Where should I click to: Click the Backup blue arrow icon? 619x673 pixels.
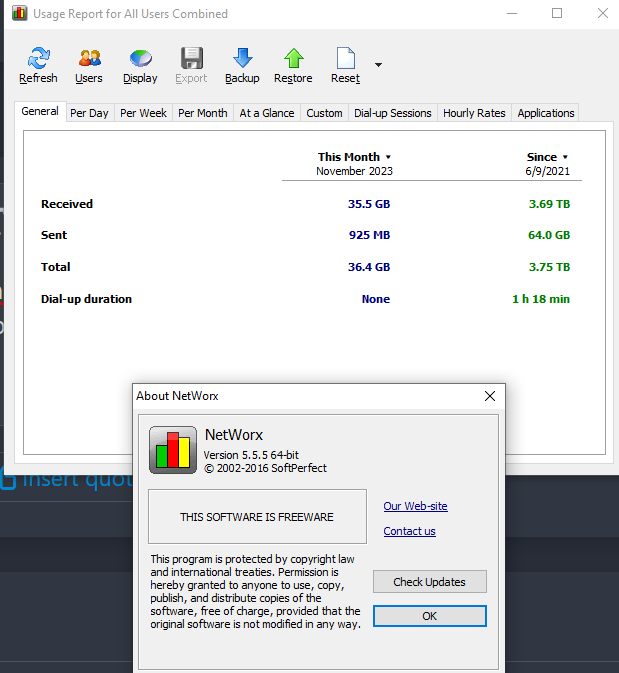tap(243, 58)
